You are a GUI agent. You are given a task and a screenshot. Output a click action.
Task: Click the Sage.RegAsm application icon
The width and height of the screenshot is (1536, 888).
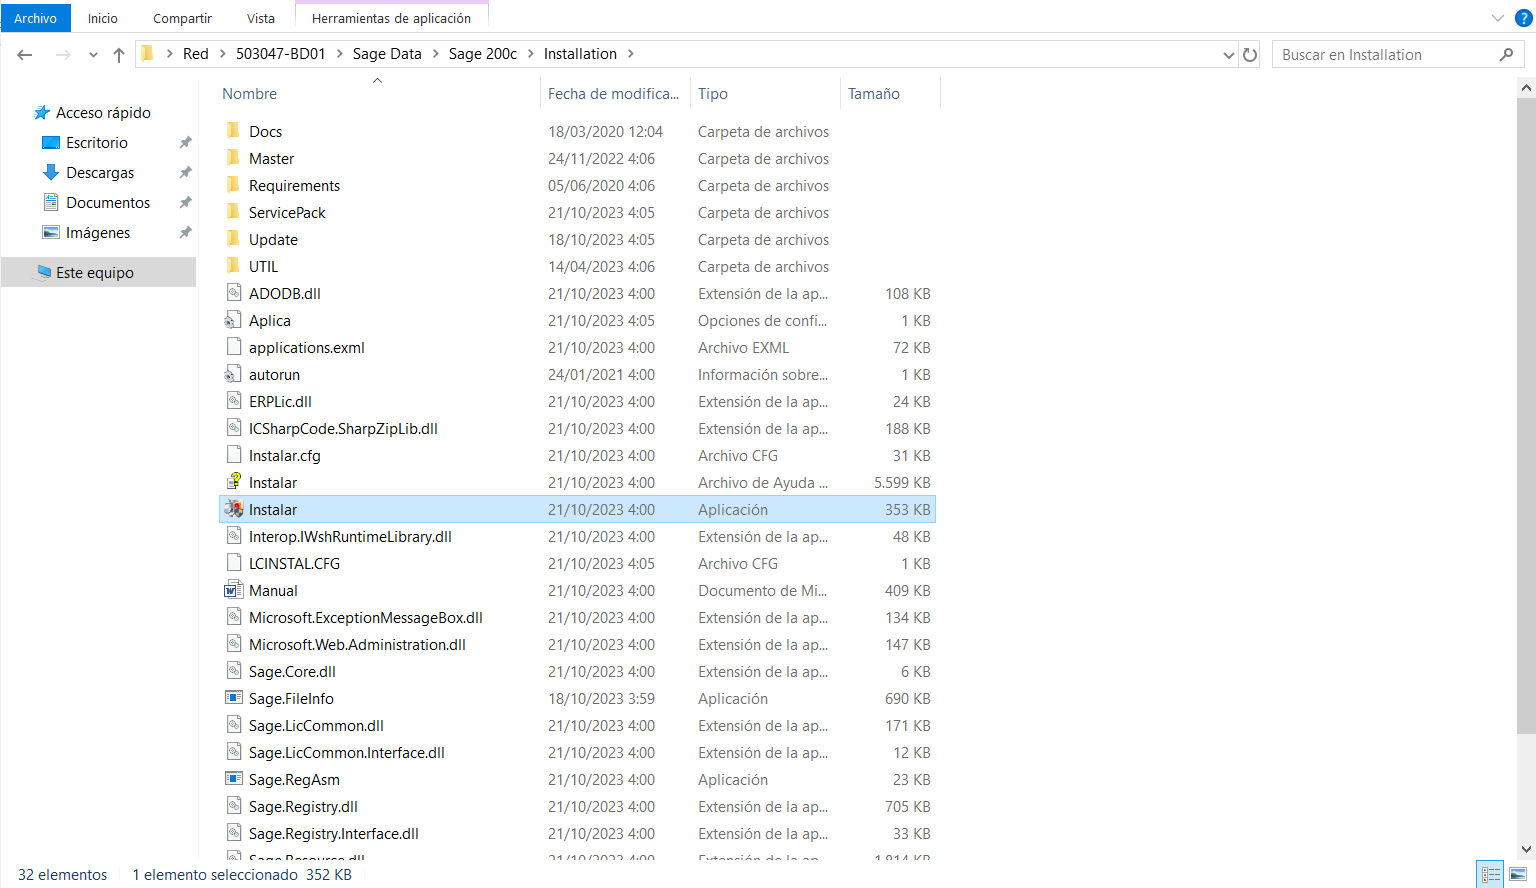233,779
